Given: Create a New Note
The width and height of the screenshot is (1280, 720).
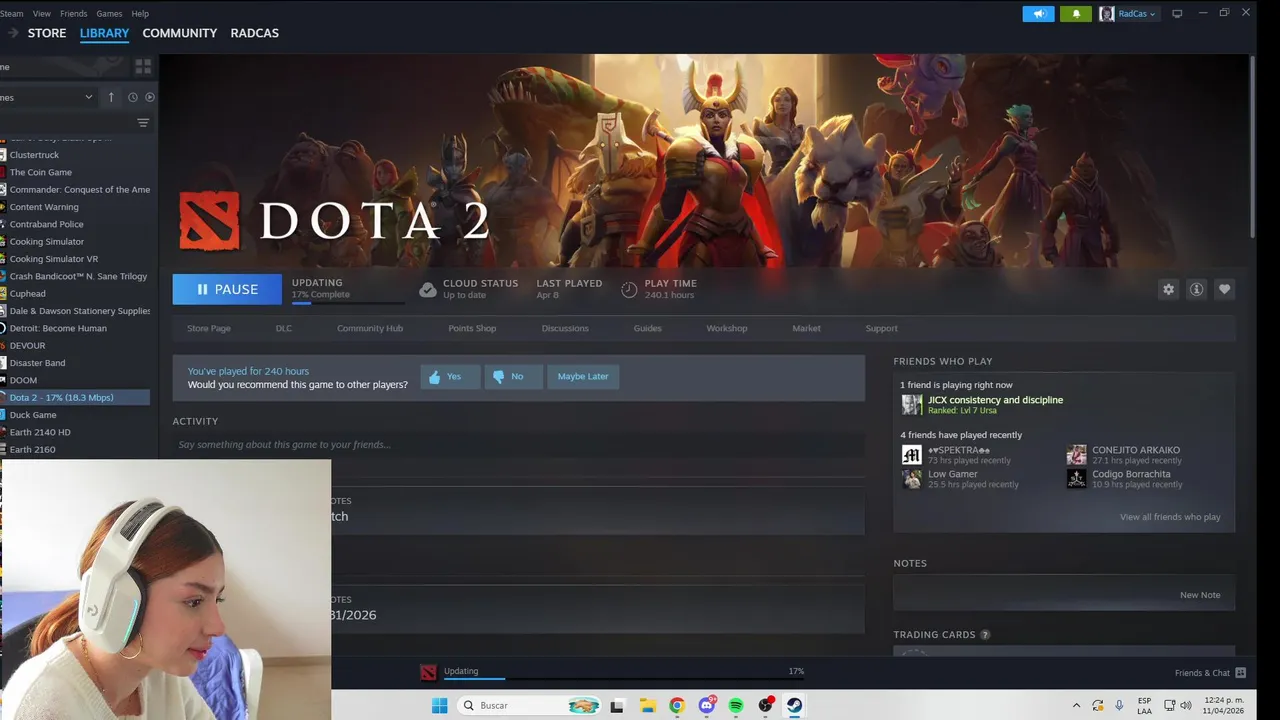Looking at the screenshot, I should [x=1200, y=595].
